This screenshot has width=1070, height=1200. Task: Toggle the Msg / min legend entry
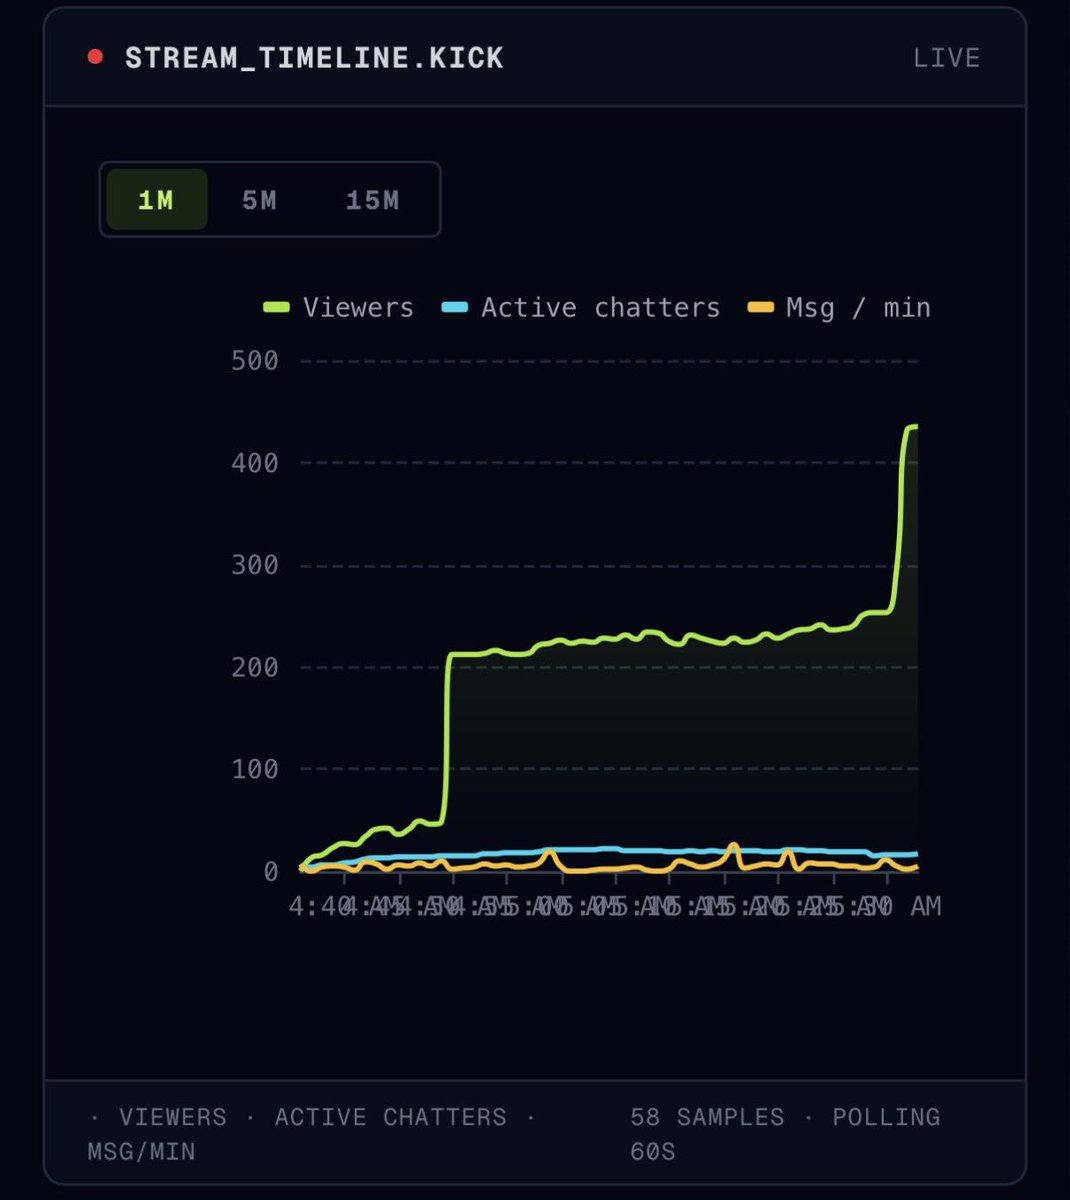[839, 308]
